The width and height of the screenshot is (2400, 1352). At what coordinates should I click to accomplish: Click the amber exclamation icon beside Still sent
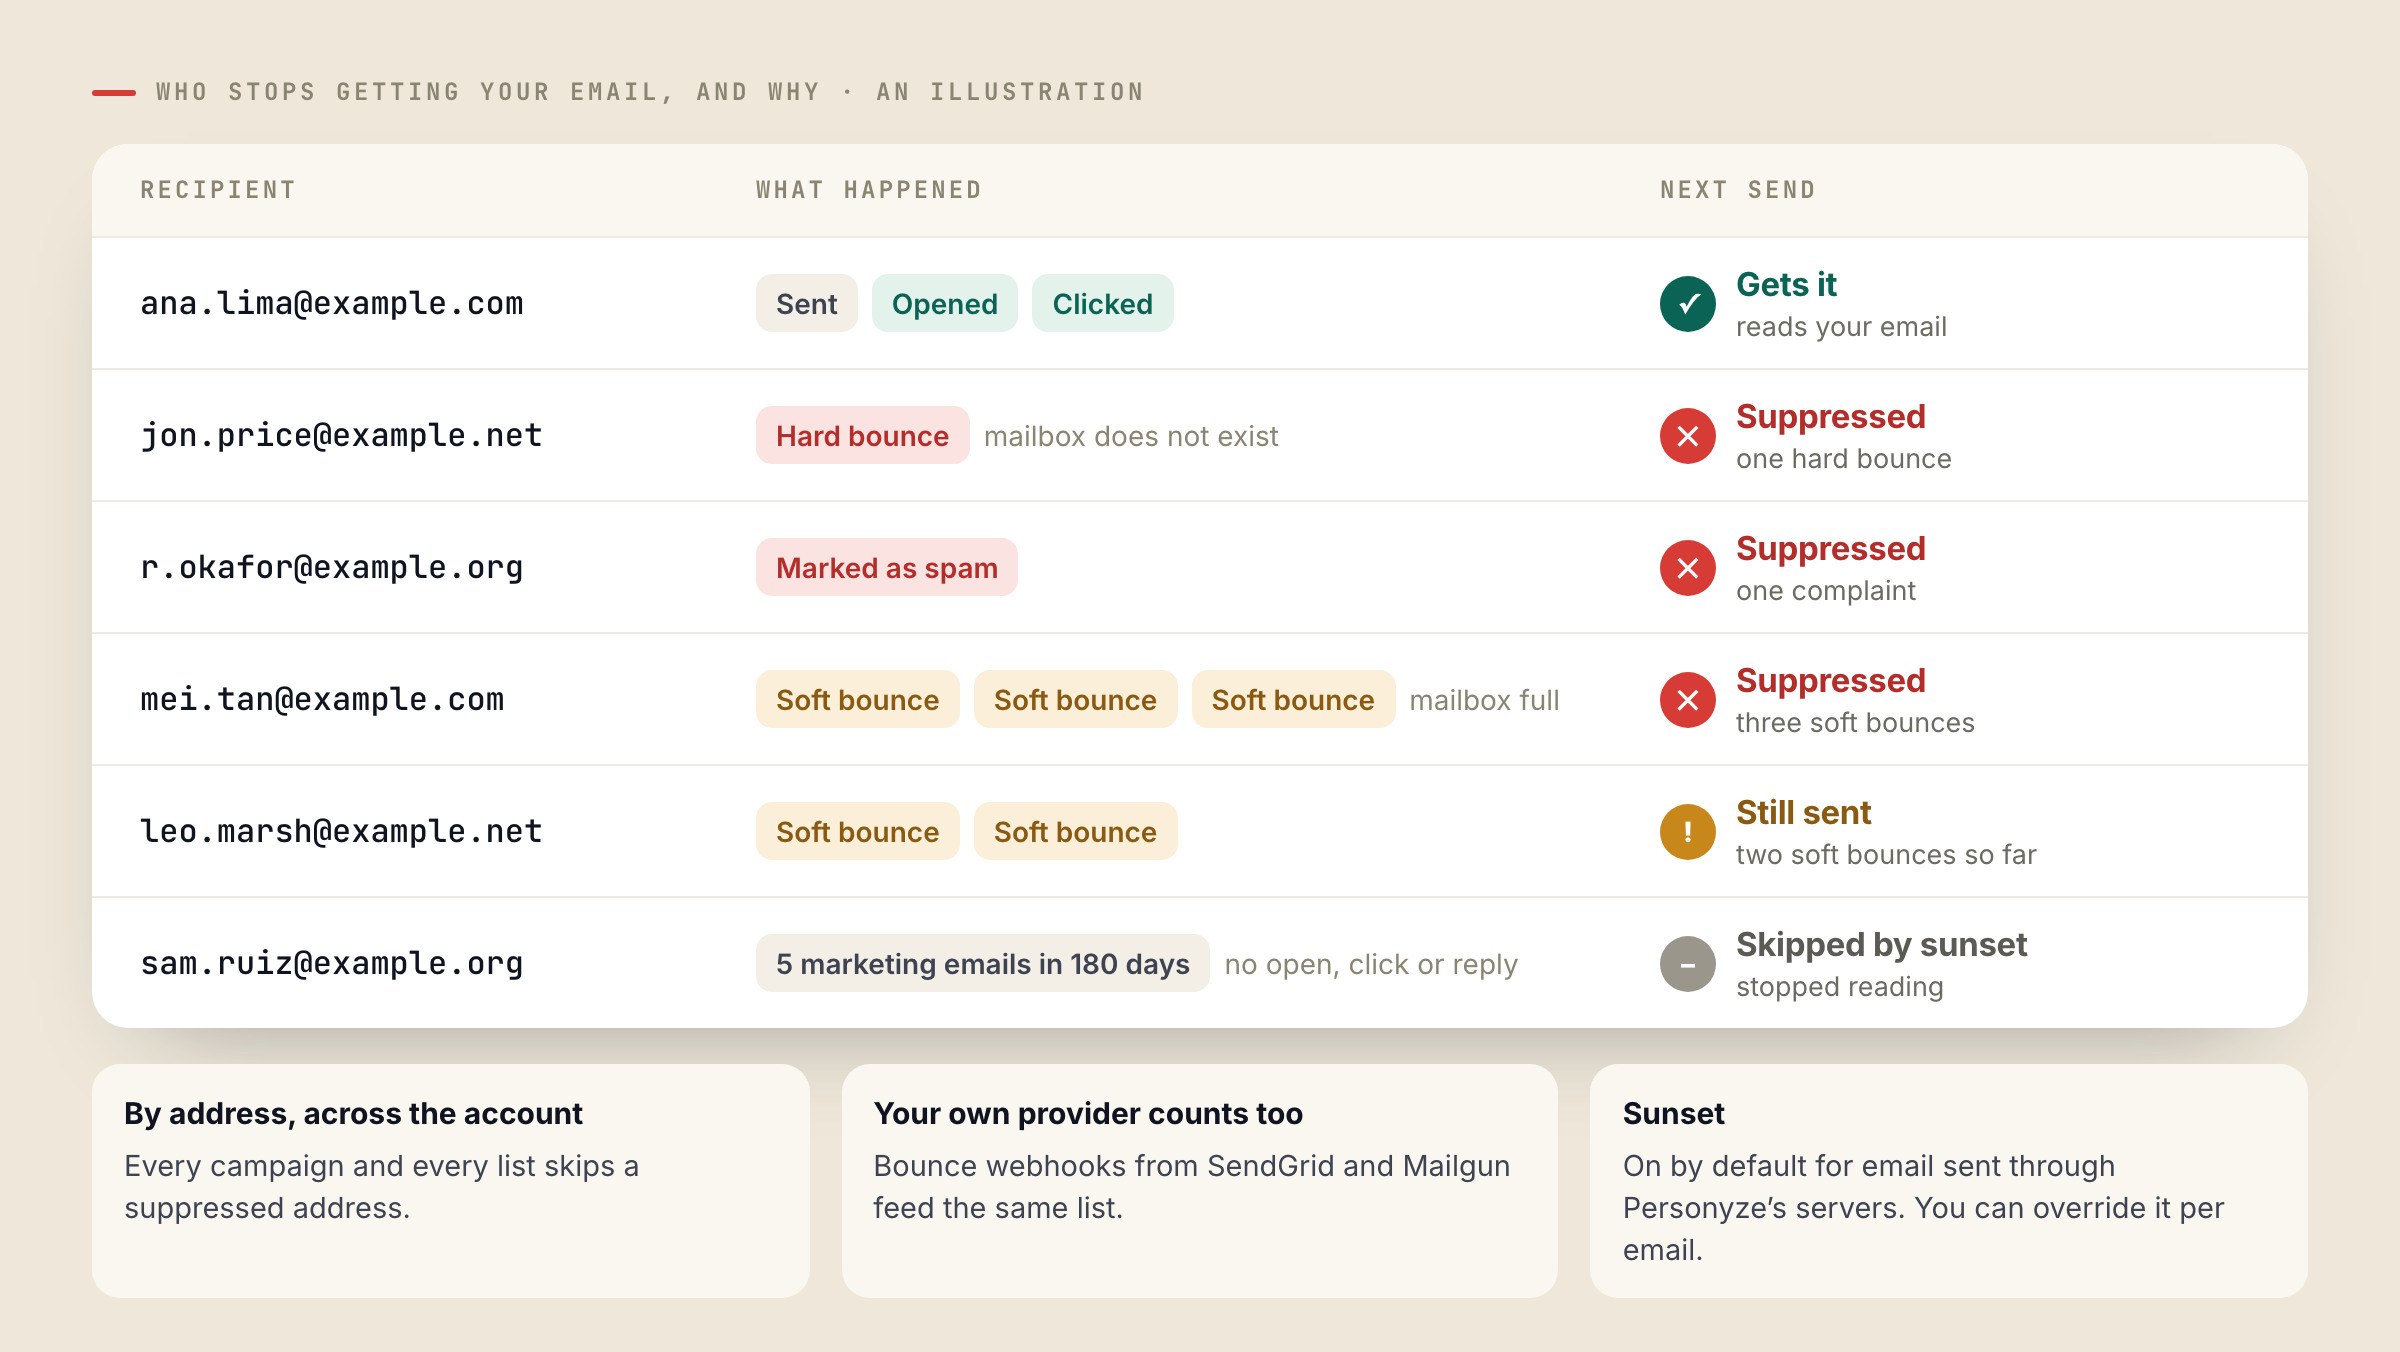tap(1688, 832)
